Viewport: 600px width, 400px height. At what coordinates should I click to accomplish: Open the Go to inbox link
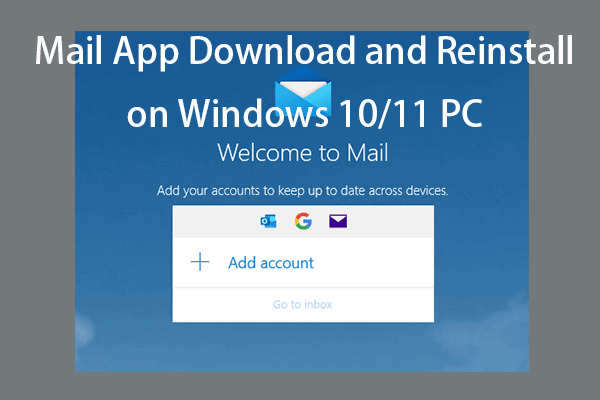click(x=303, y=304)
